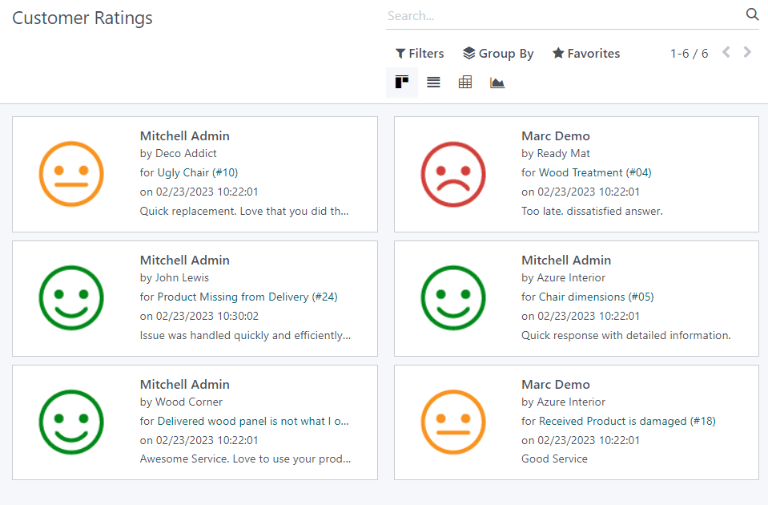The image size is (768, 505).
Task: Open the Favorites dropdown
Action: pos(586,54)
